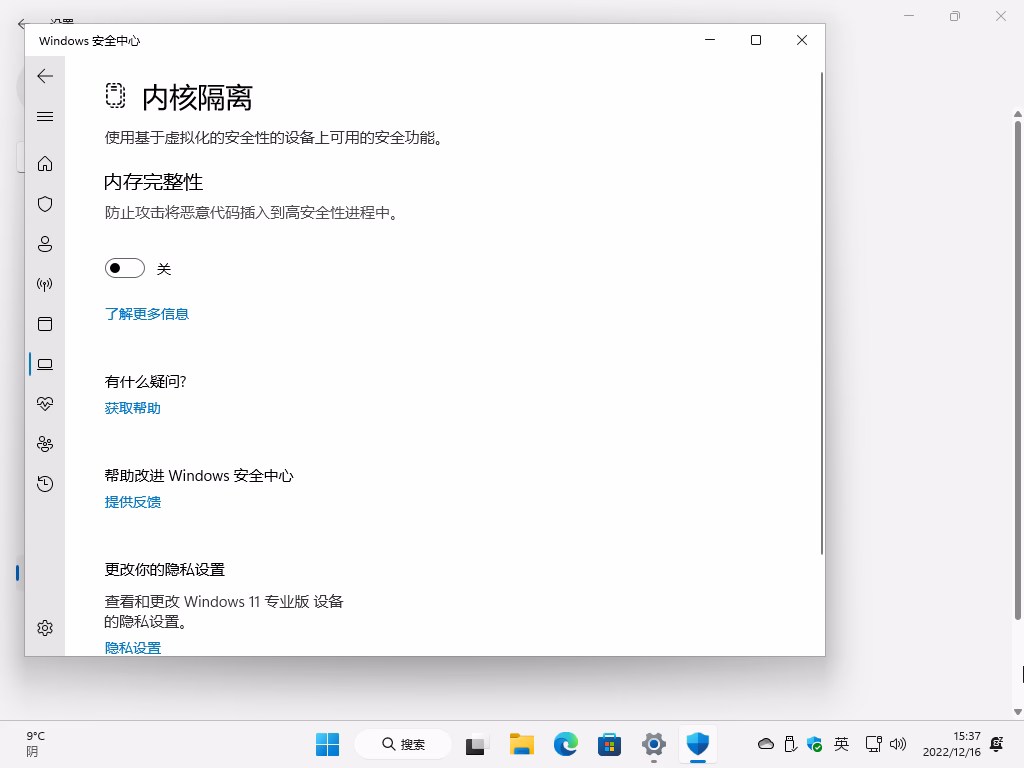Go to sidebar Home (主页) icon

[x=44, y=163]
